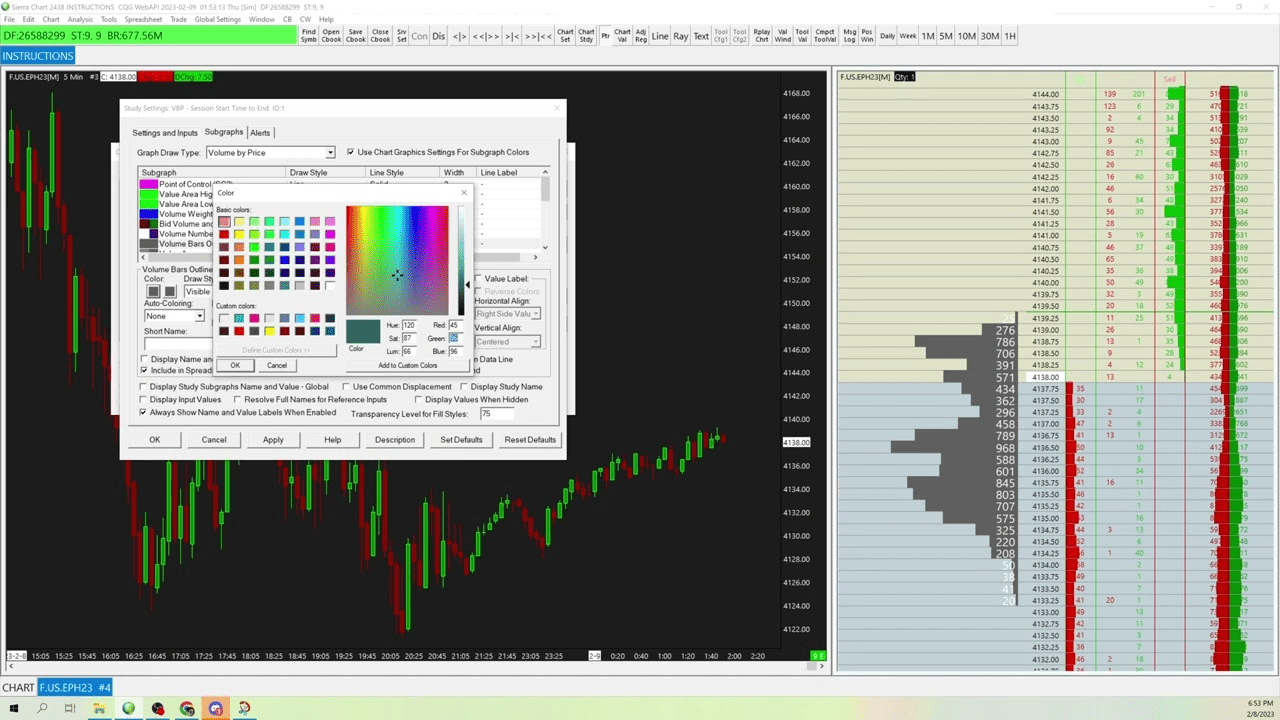Click the Close Cbook toolbar button
This screenshot has width=1280, height=720.
pyautogui.click(x=380, y=36)
